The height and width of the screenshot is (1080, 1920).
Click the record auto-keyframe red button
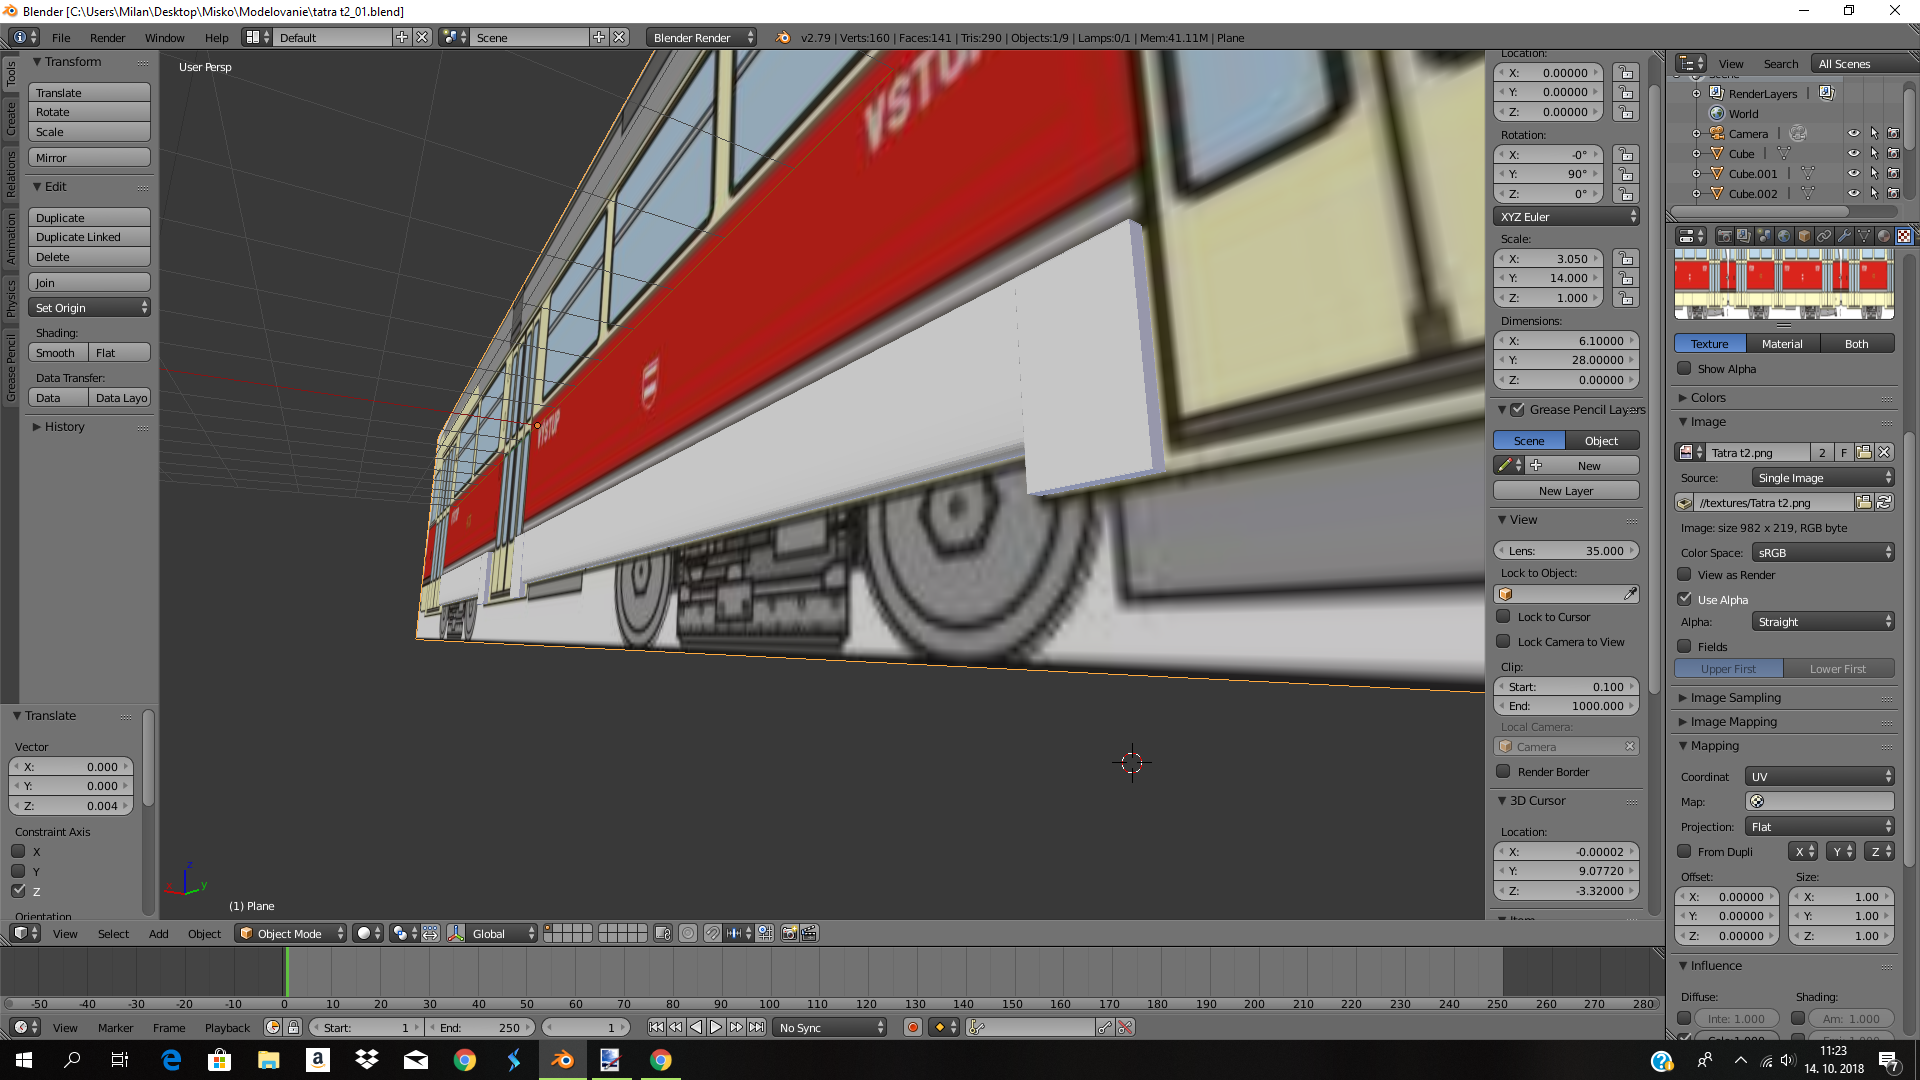click(912, 1027)
